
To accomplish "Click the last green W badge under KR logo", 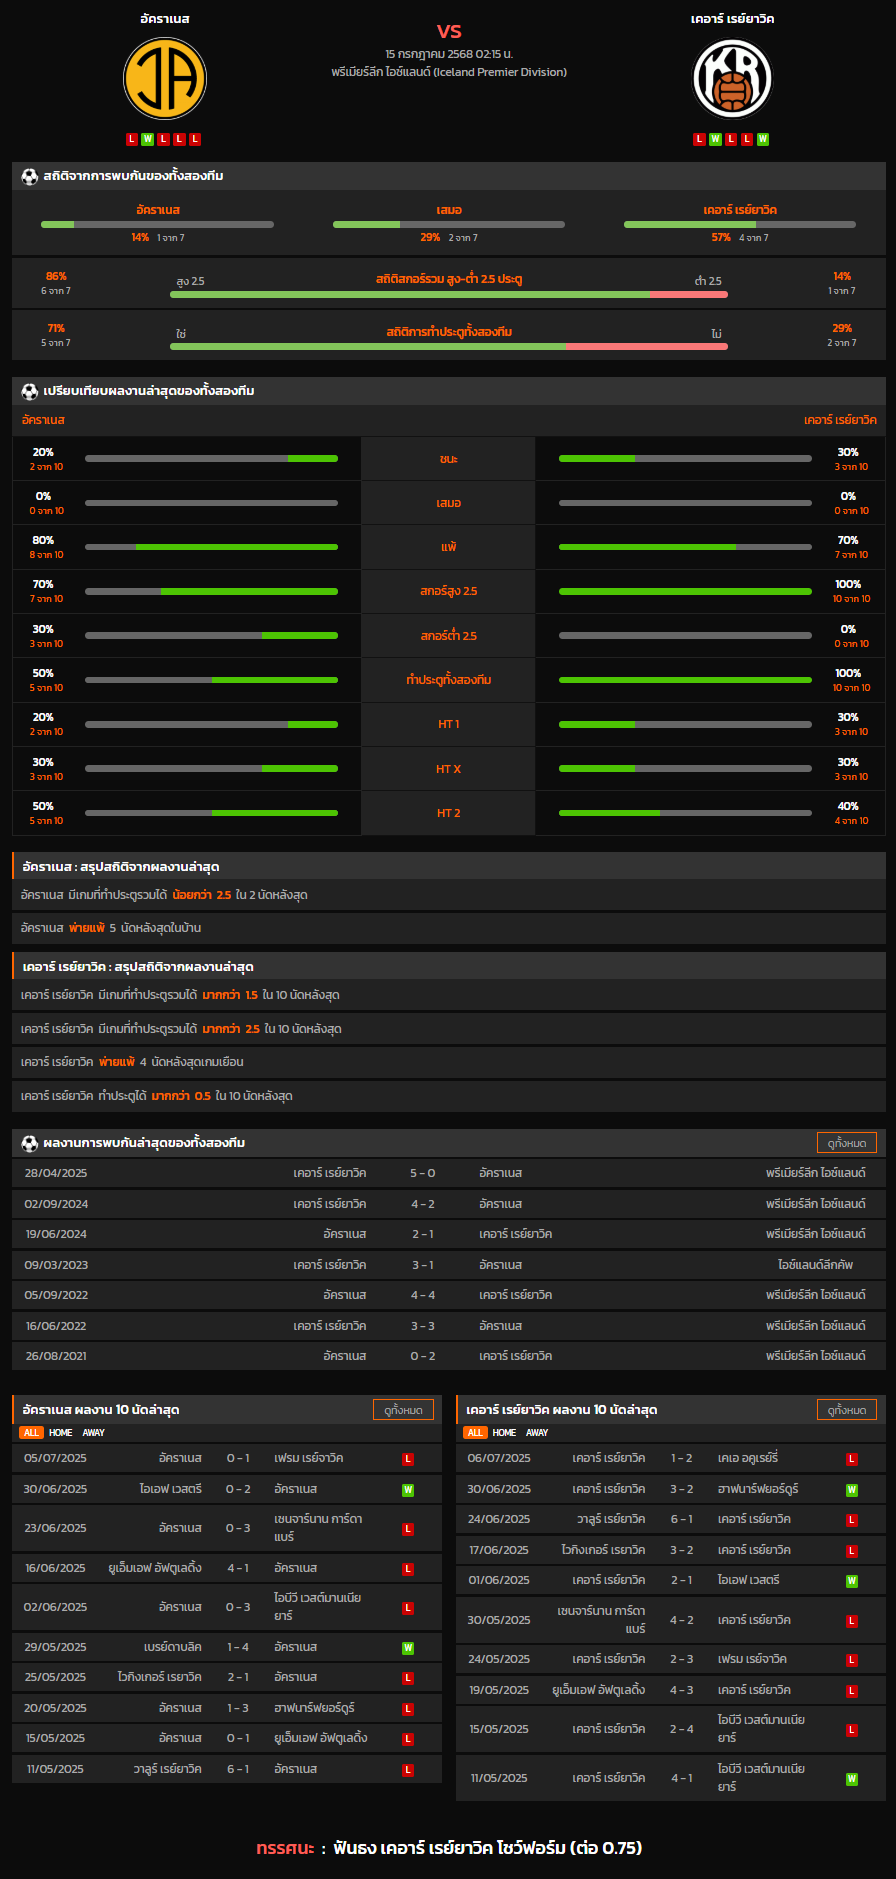I will (763, 139).
